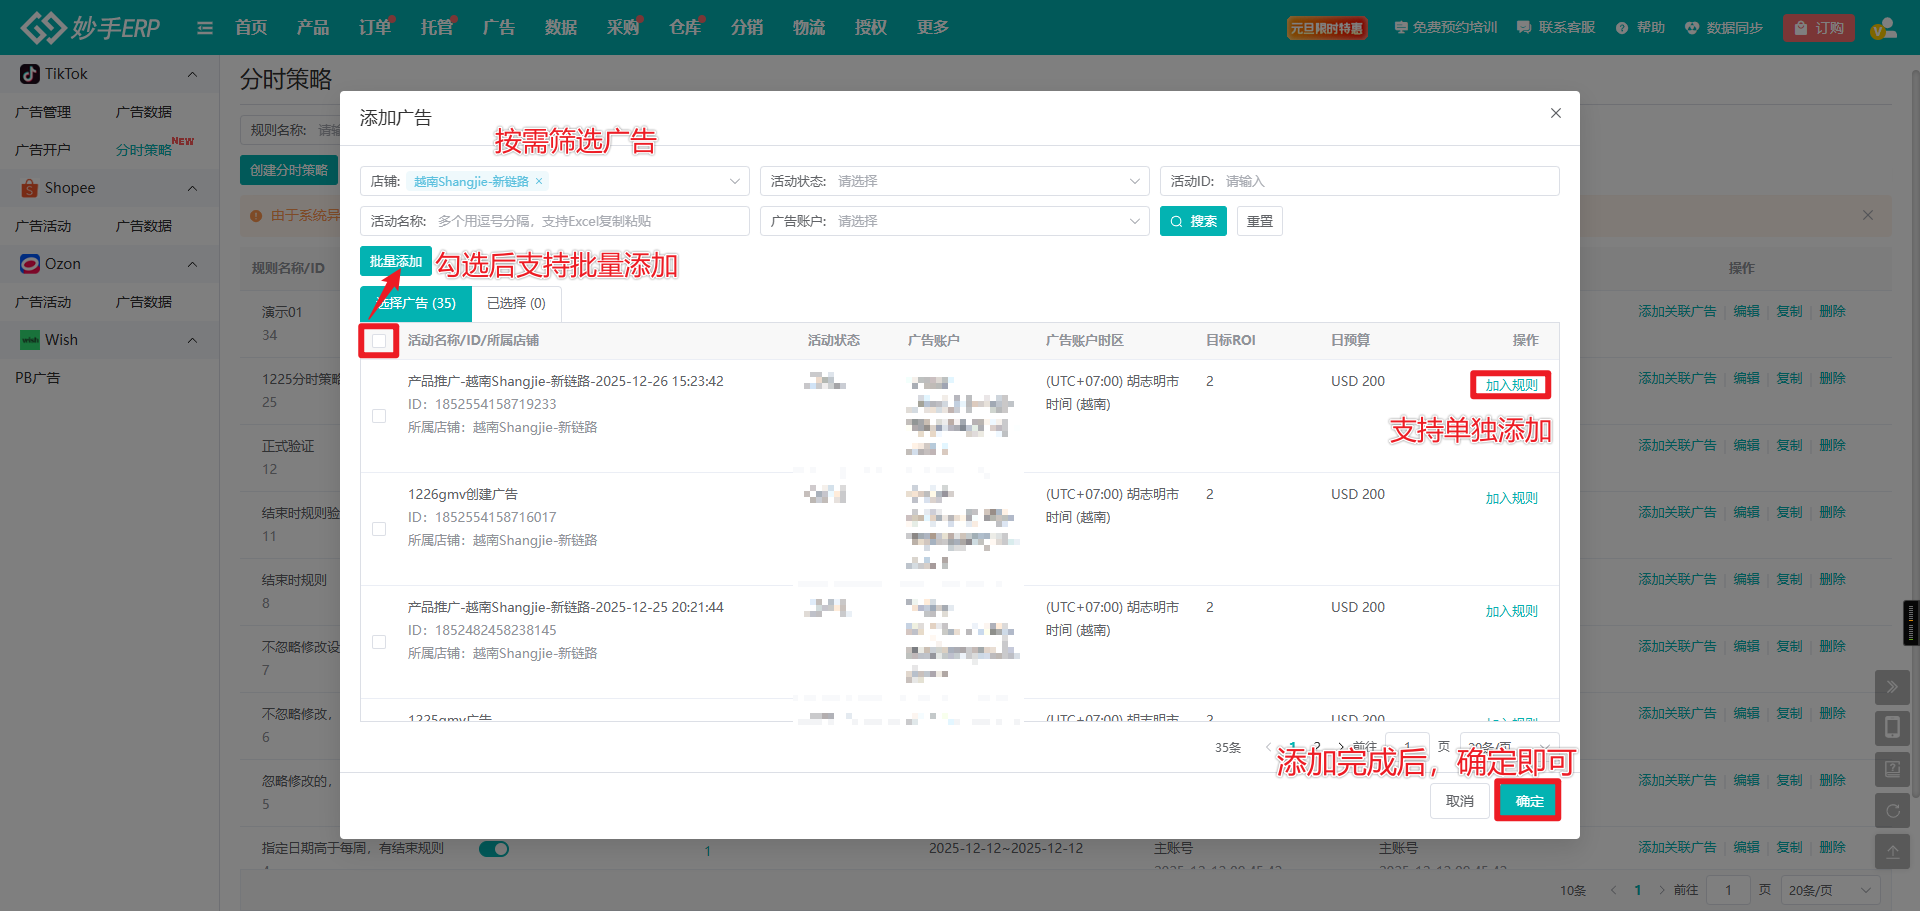Image resolution: width=1920 pixels, height=911 pixels.
Task: Click the 确定 confirm button
Action: pos(1528,801)
